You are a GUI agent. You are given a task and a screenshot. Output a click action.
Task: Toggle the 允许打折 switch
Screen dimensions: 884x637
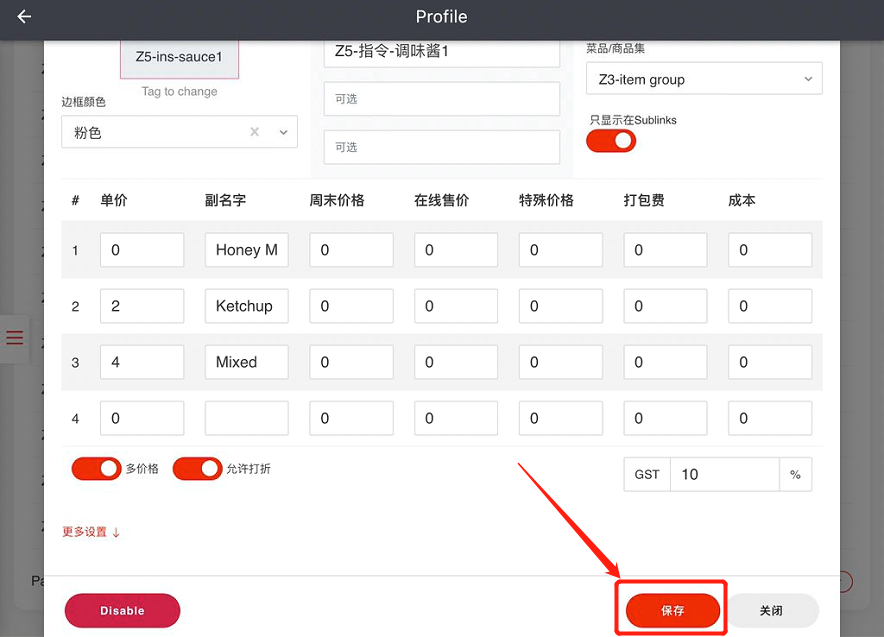click(x=197, y=468)
